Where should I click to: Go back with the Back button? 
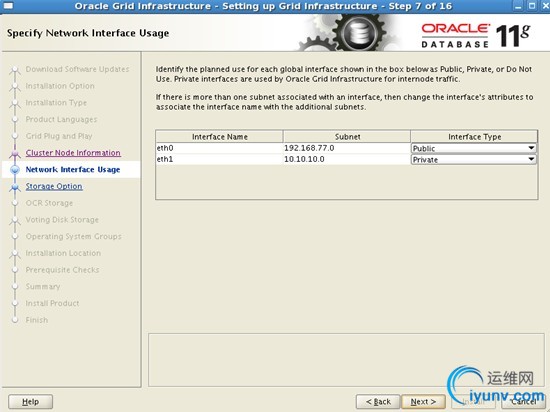point(378,401)
